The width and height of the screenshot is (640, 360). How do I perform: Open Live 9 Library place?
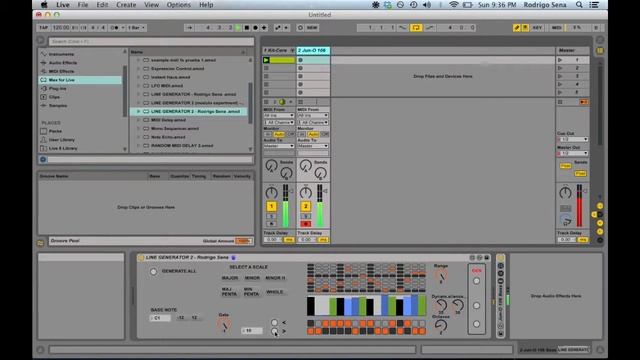63,148
